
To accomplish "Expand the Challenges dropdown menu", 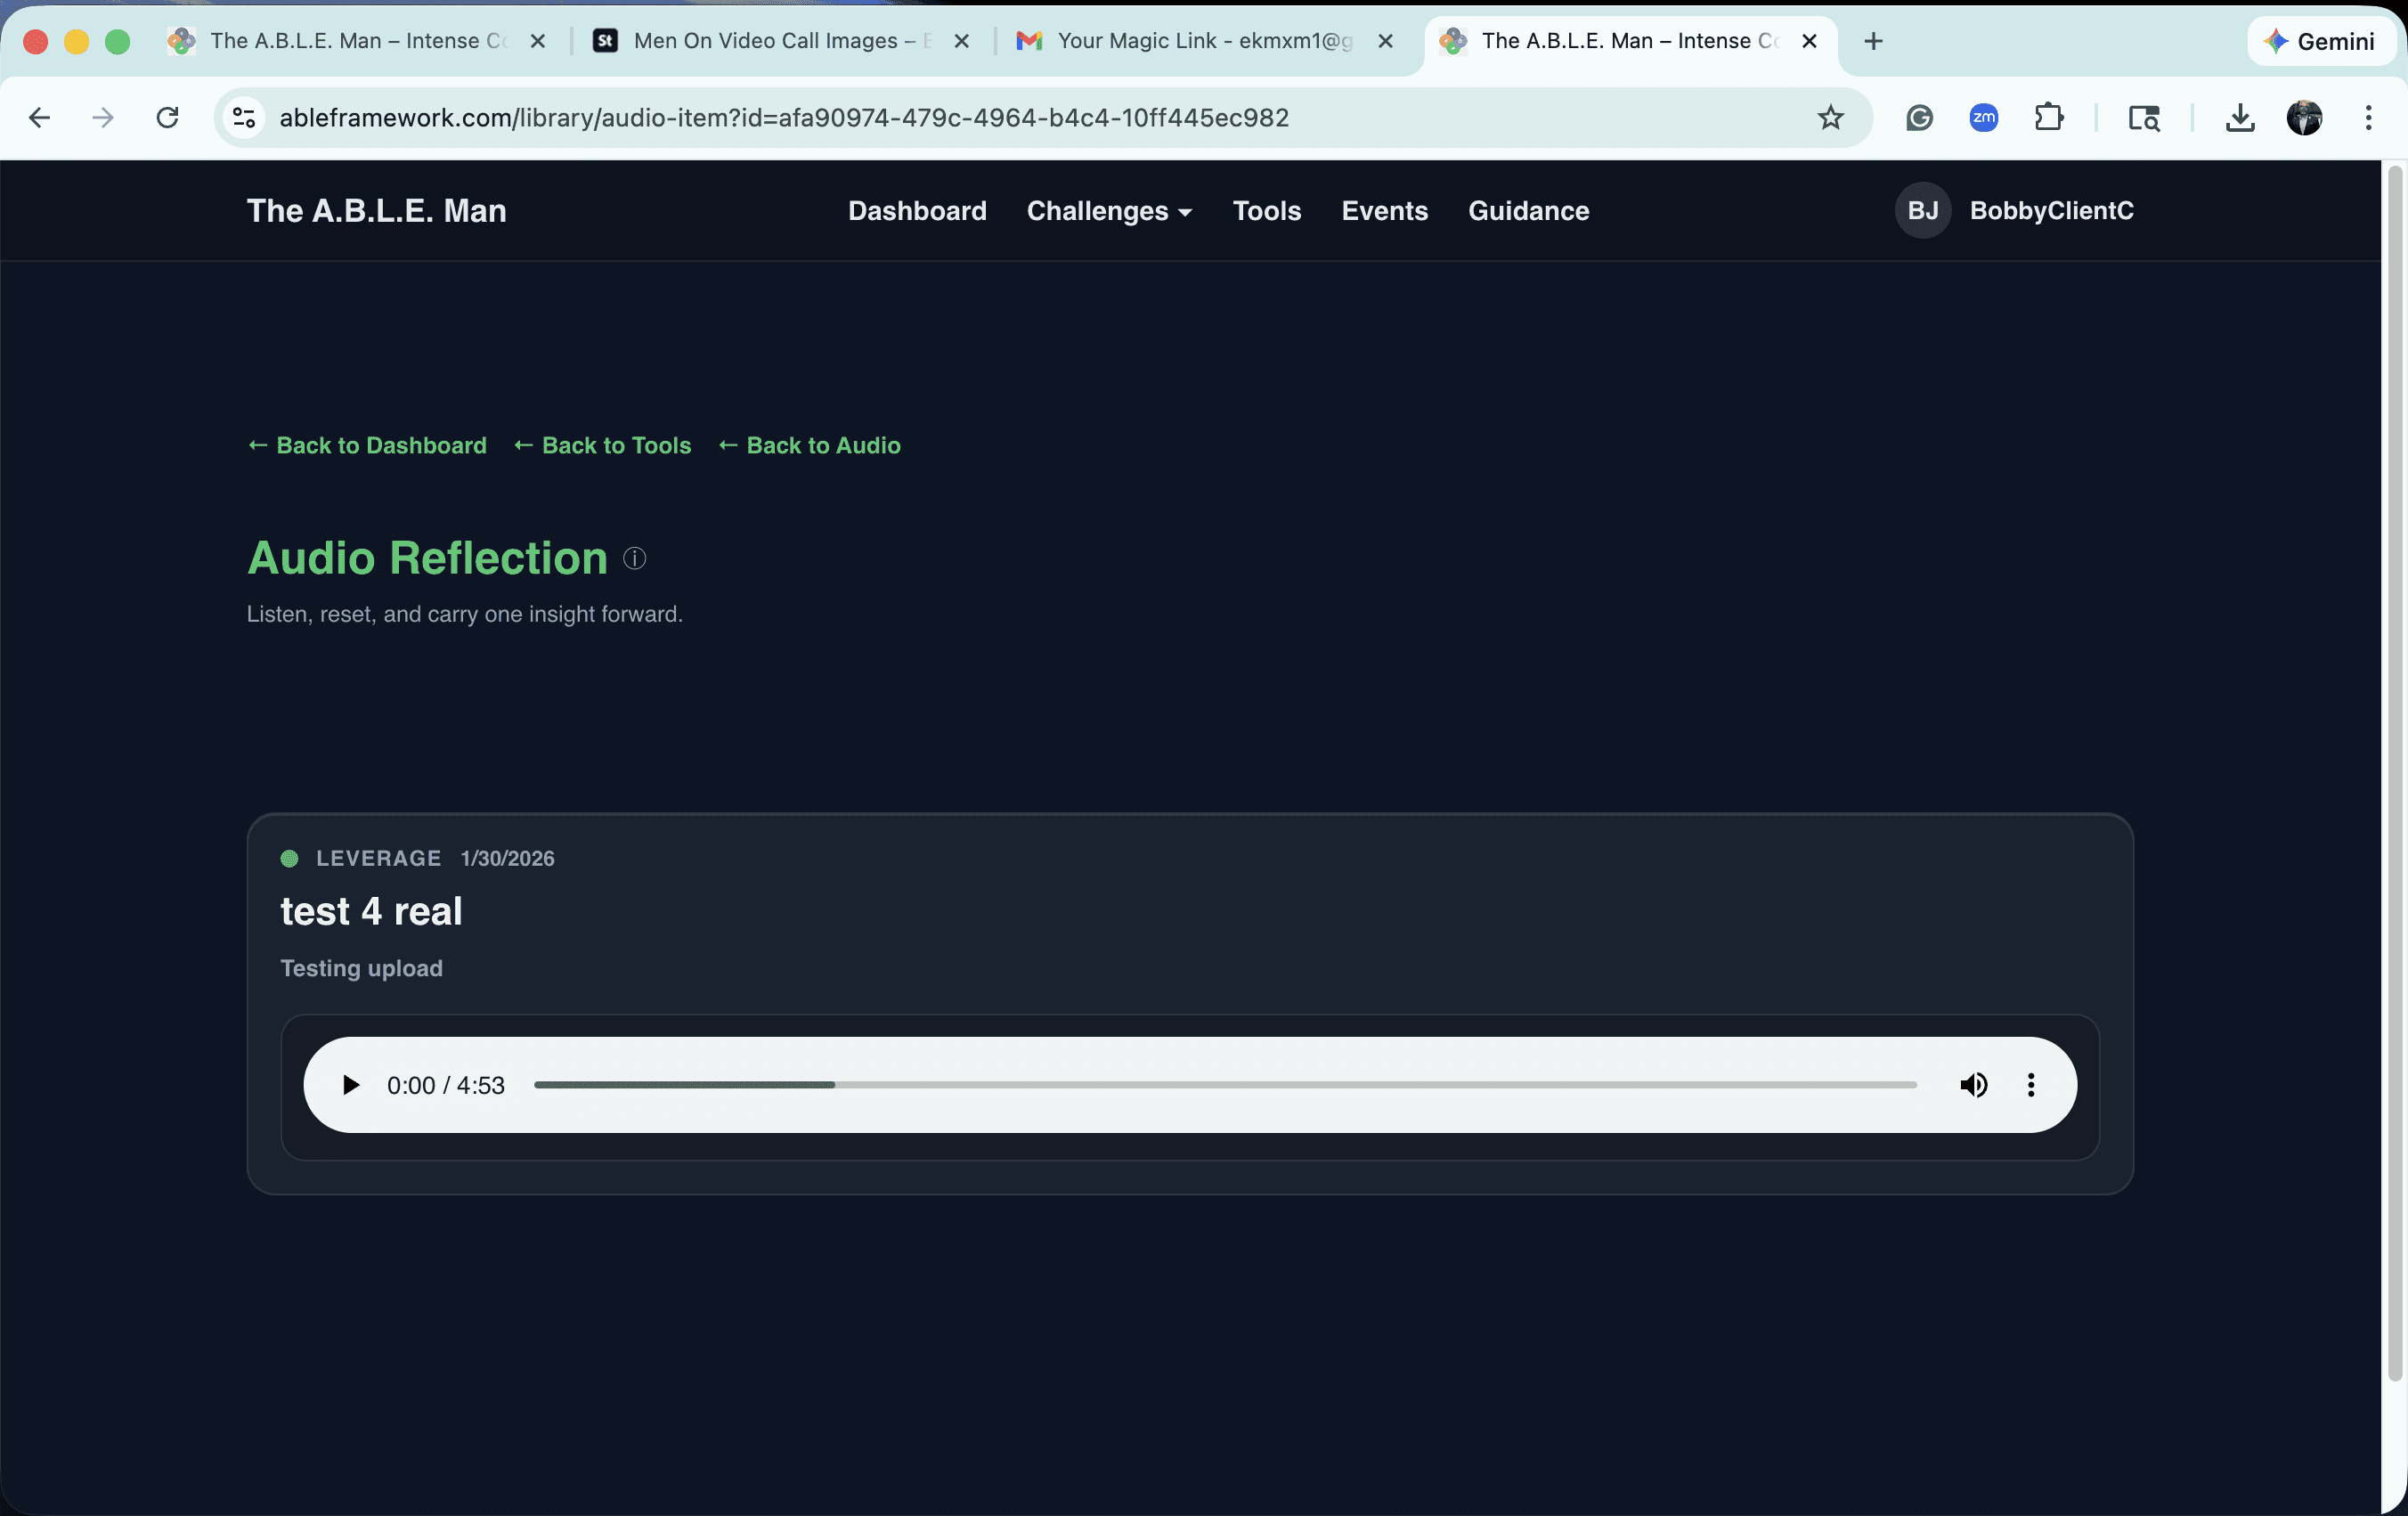I will [x=1108, y=211].
